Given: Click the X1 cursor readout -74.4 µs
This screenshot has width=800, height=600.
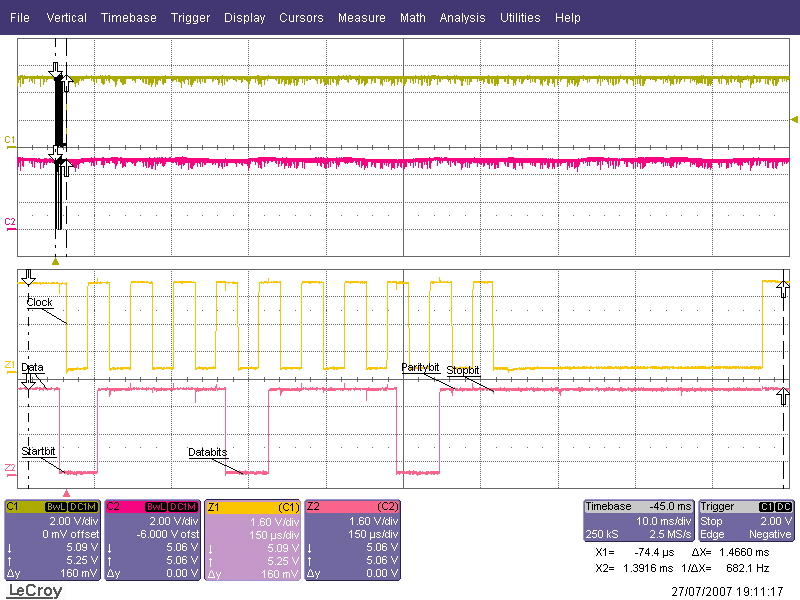Looking at the screenshot, I should click(x=655, y=553).
